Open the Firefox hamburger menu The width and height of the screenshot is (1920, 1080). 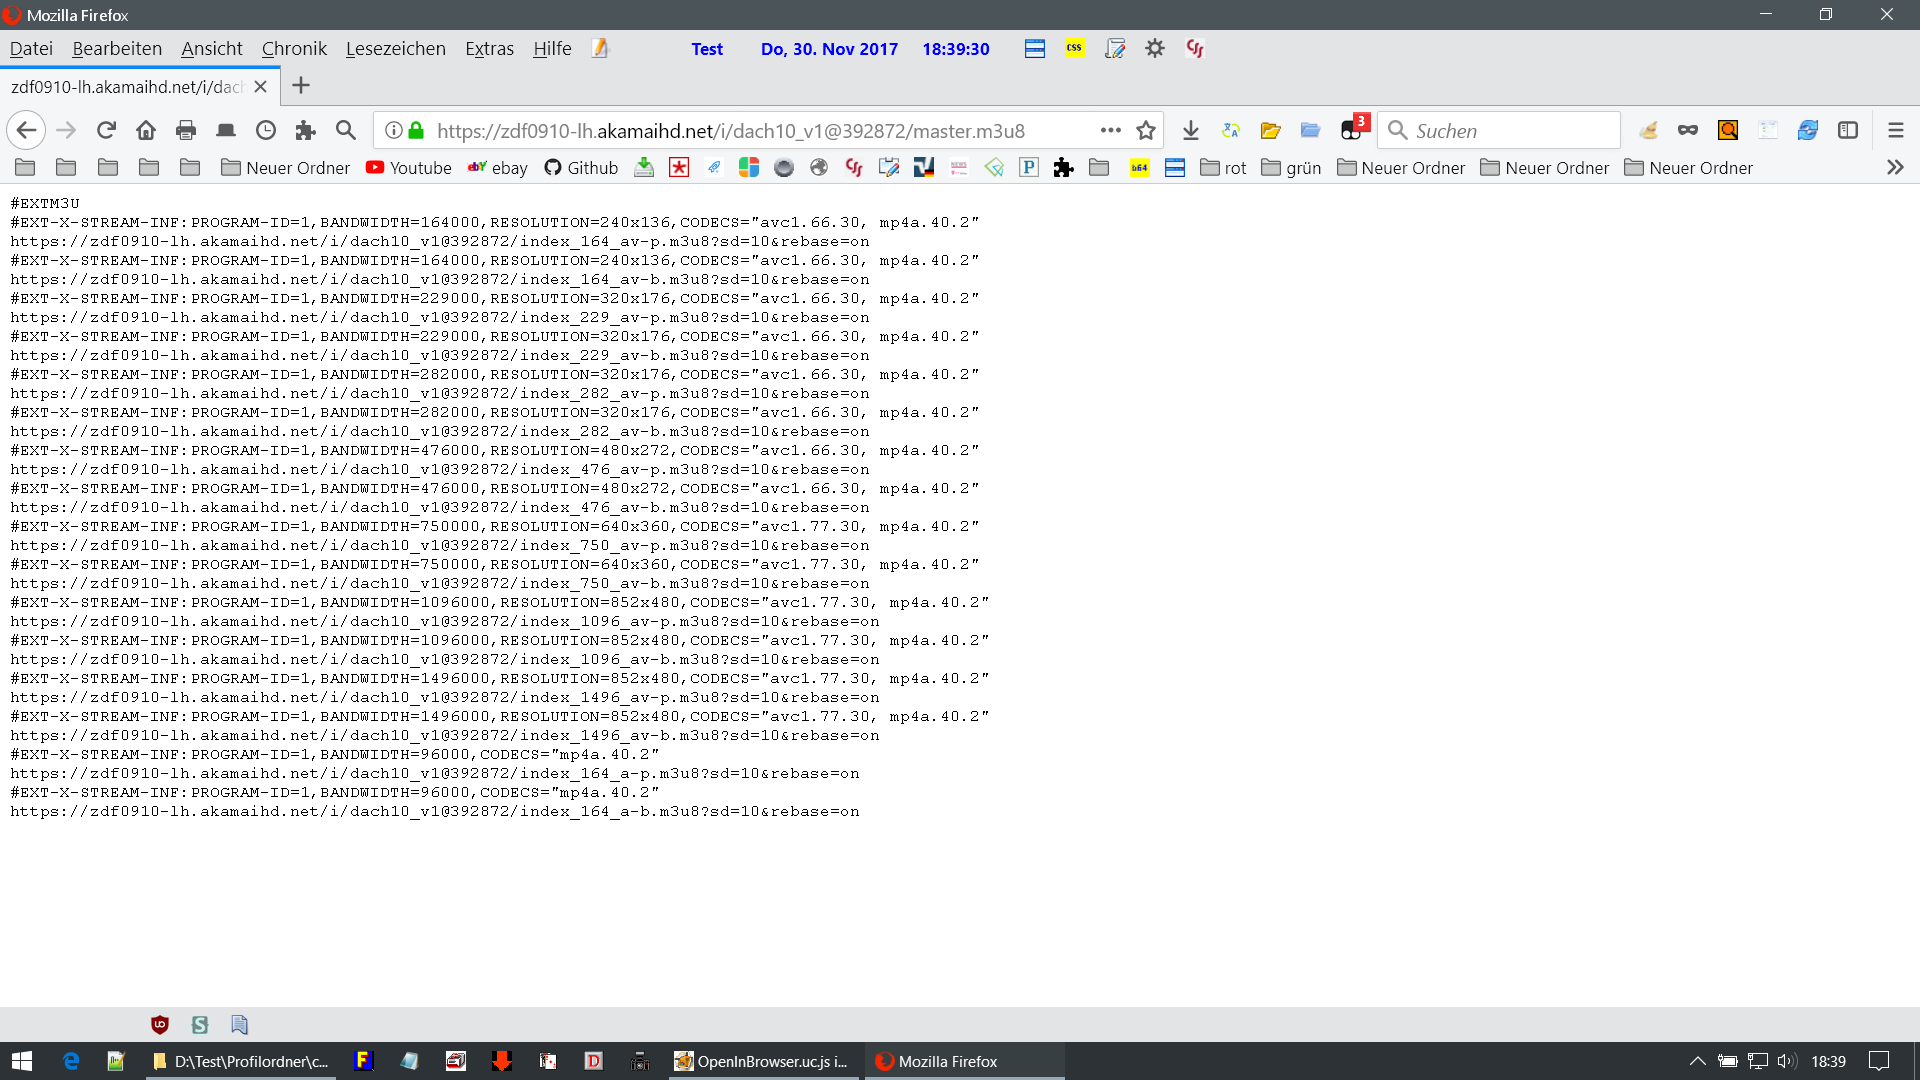[1895, 130]
